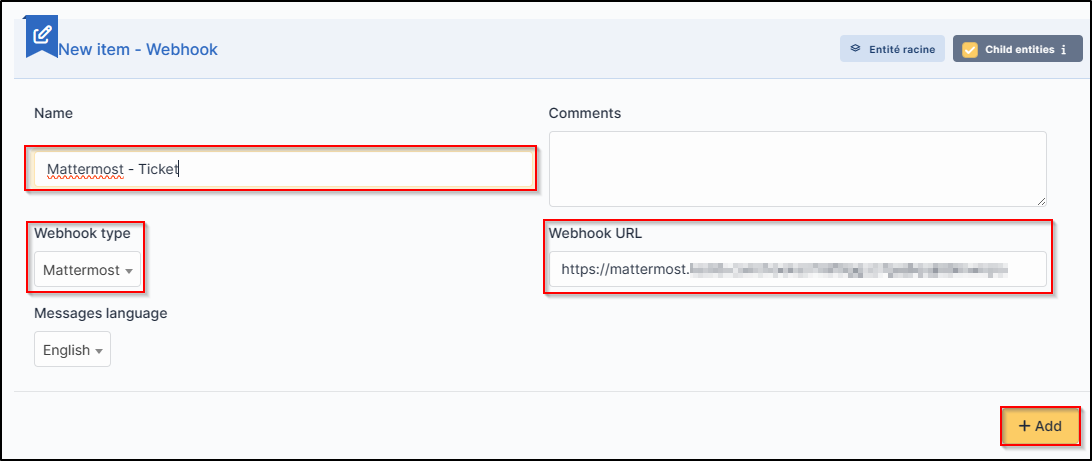Screen dimensions: 1092x461
Task: Click the Webhook type label
Action: (x=82, y=233)
